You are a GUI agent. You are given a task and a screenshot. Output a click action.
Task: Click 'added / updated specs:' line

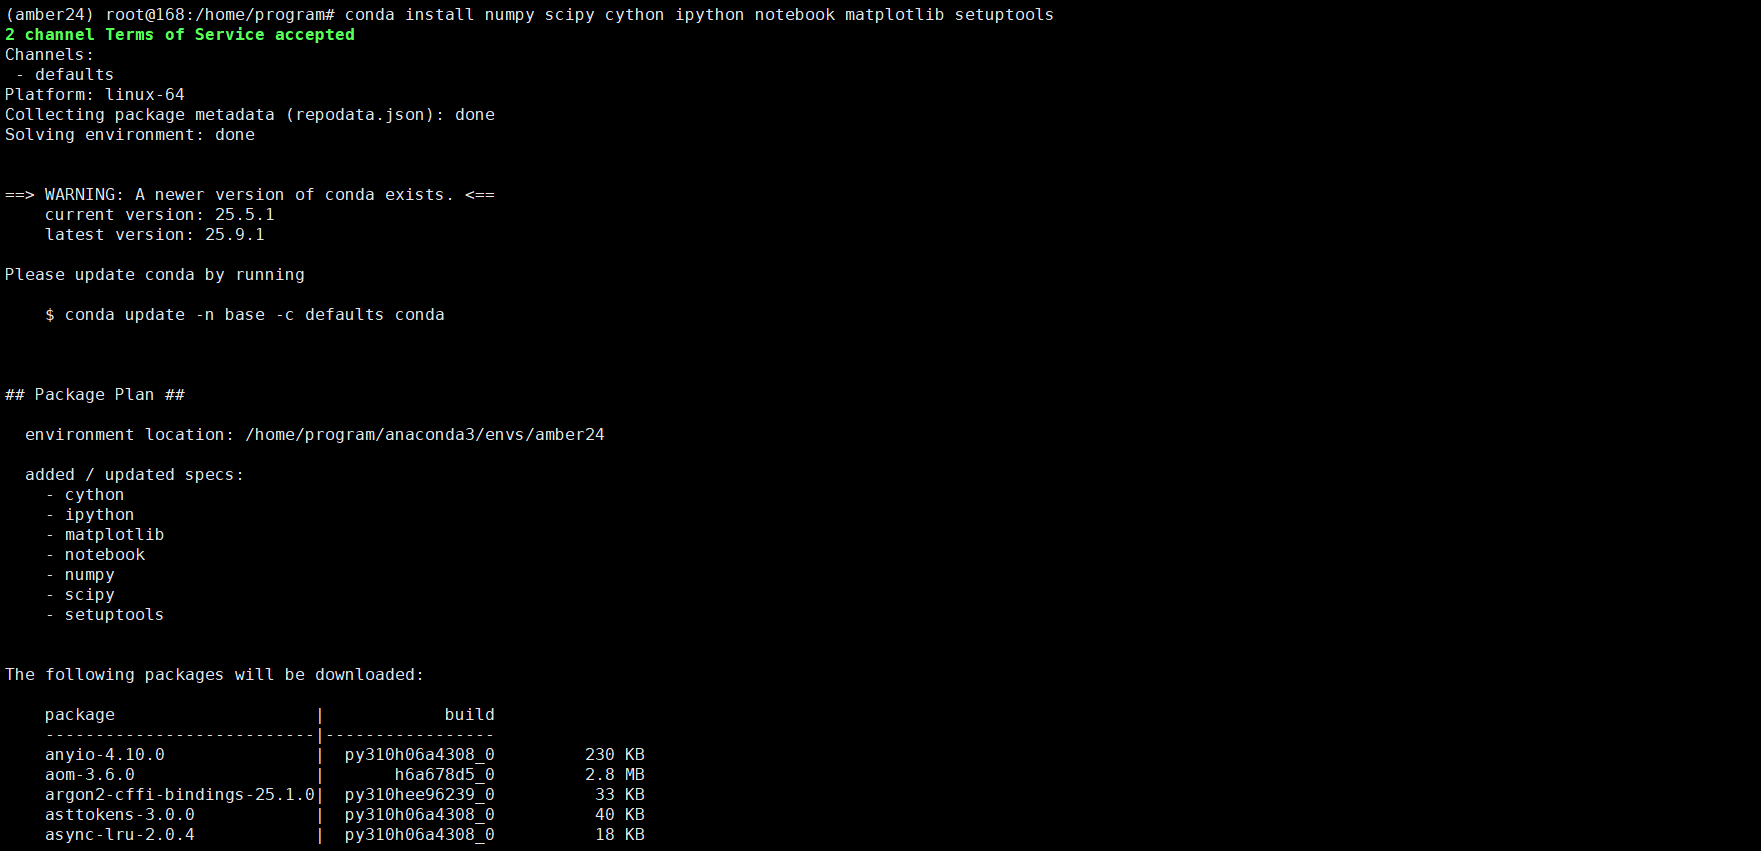135,475
